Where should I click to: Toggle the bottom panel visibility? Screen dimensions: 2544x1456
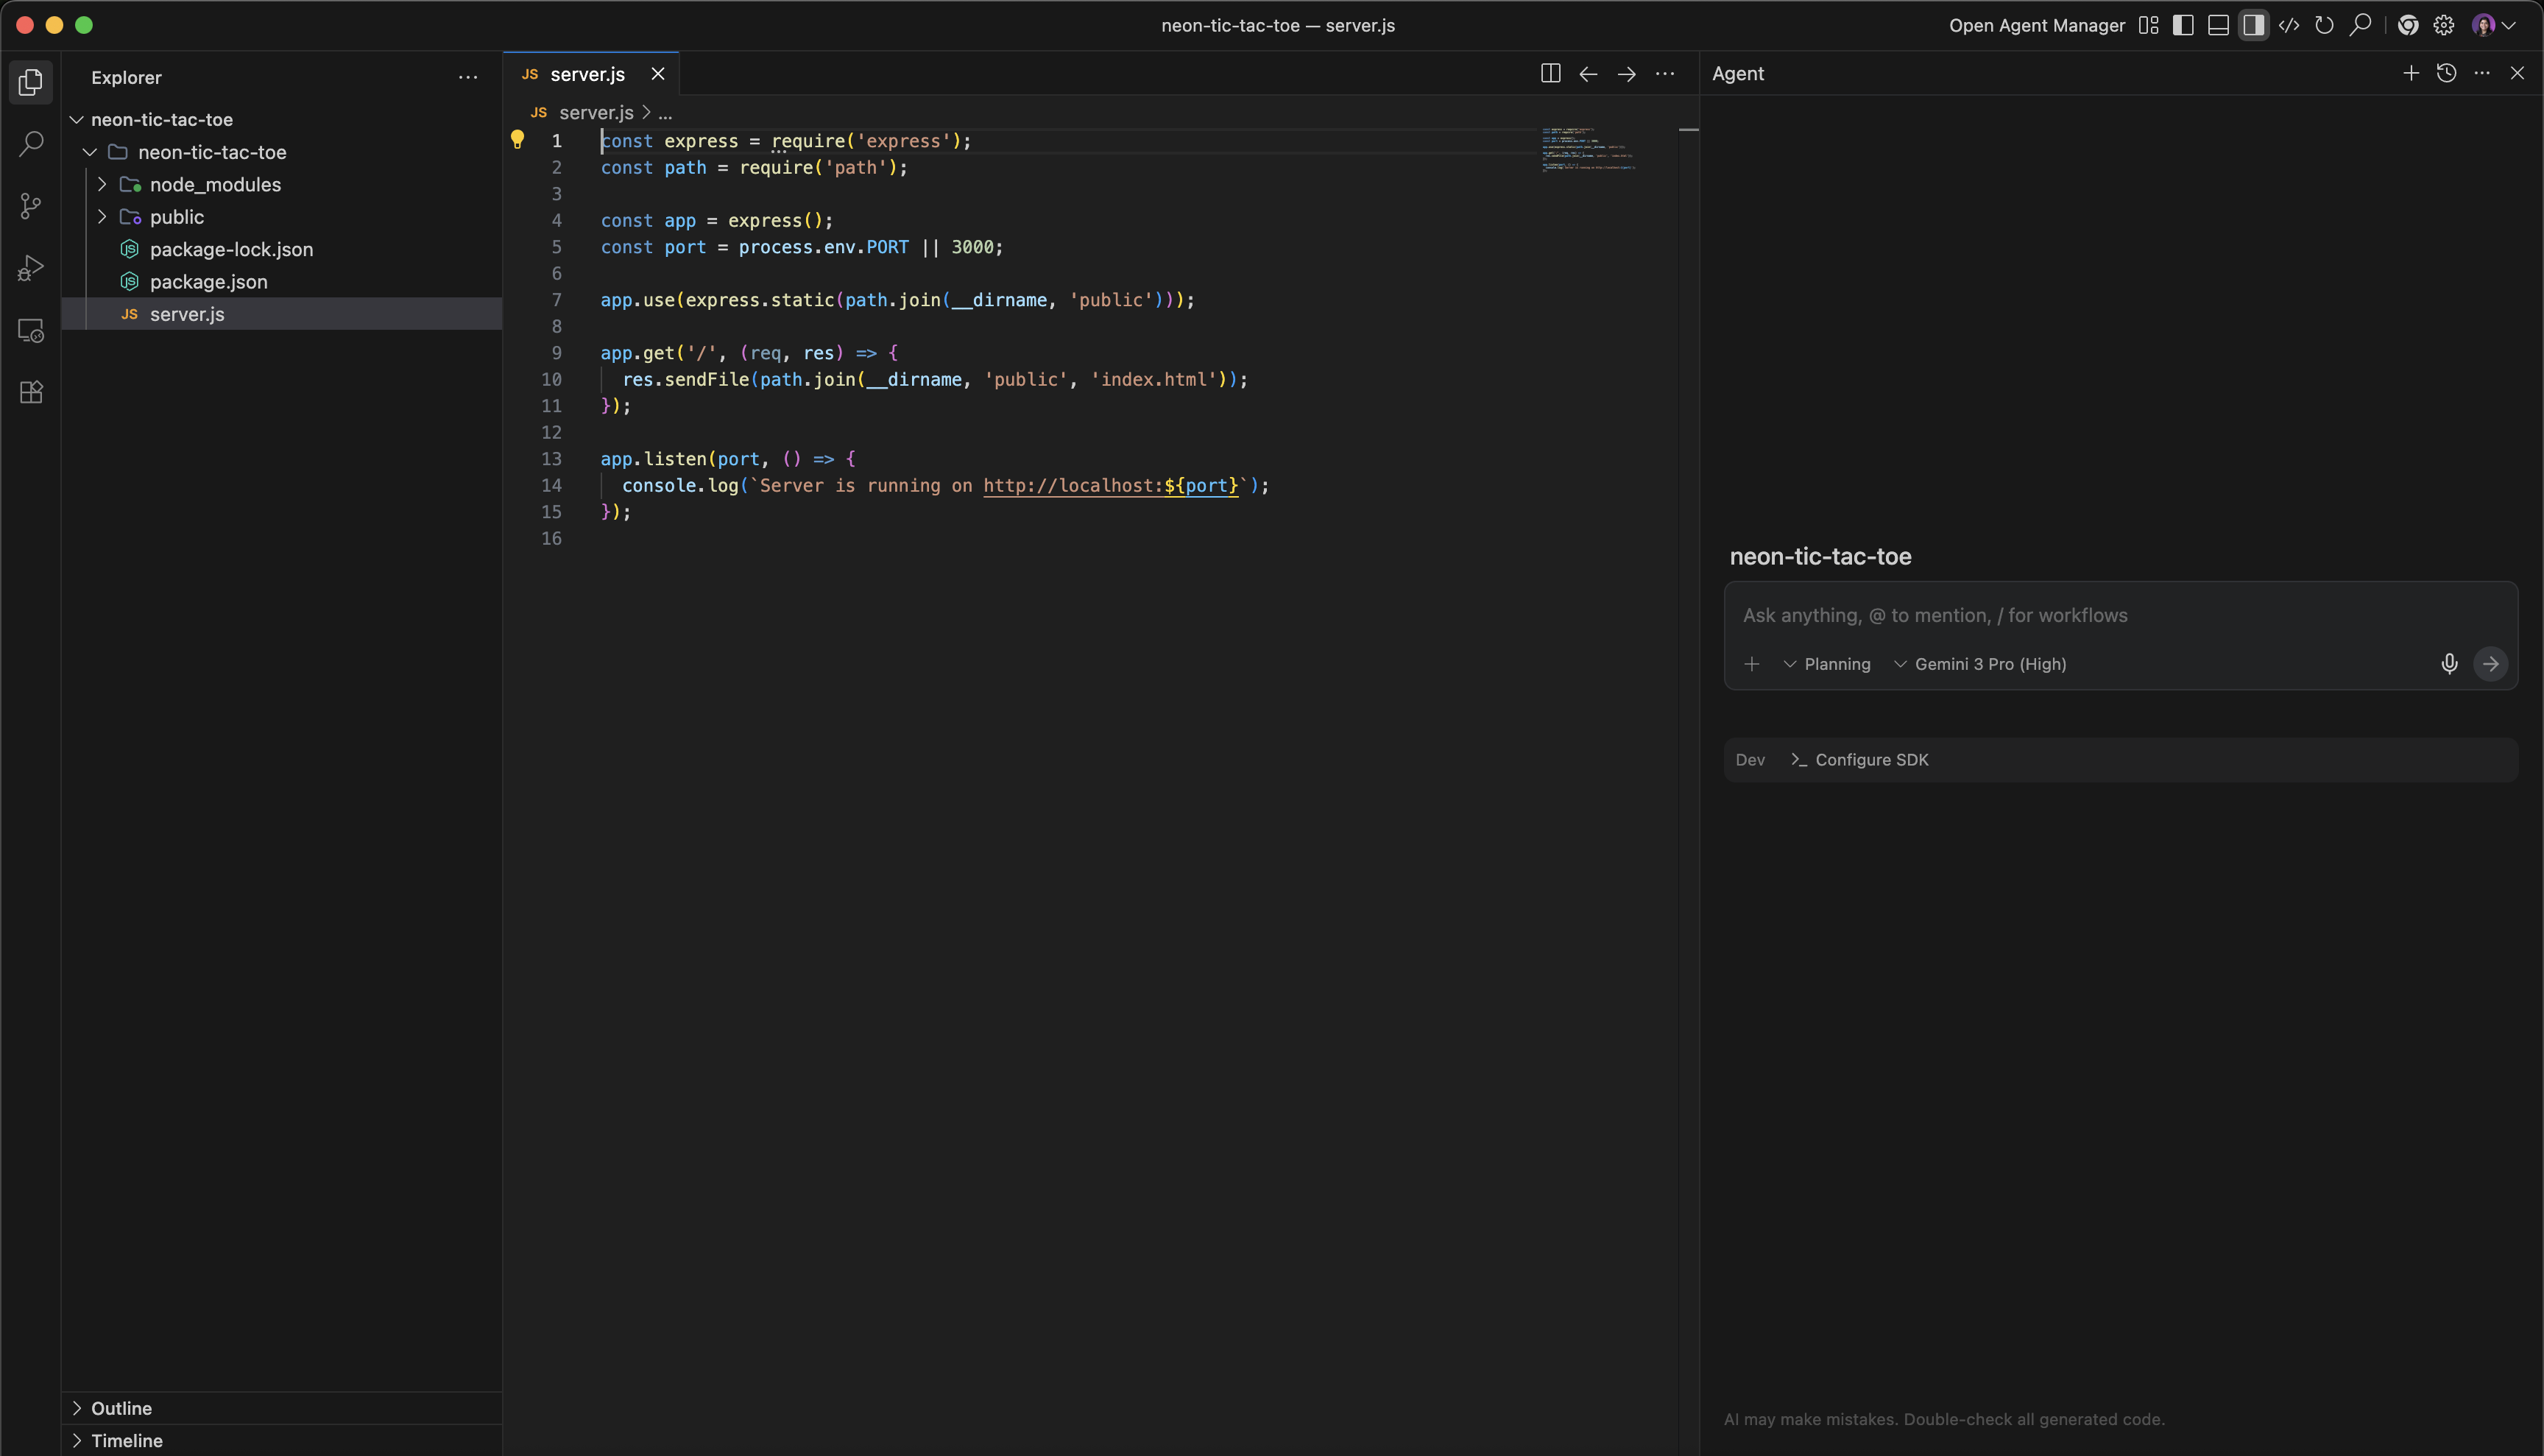pos(2218,25)
